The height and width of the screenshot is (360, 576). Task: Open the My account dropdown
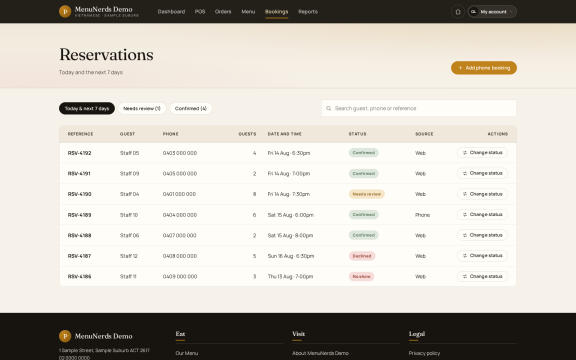point(492,12)
